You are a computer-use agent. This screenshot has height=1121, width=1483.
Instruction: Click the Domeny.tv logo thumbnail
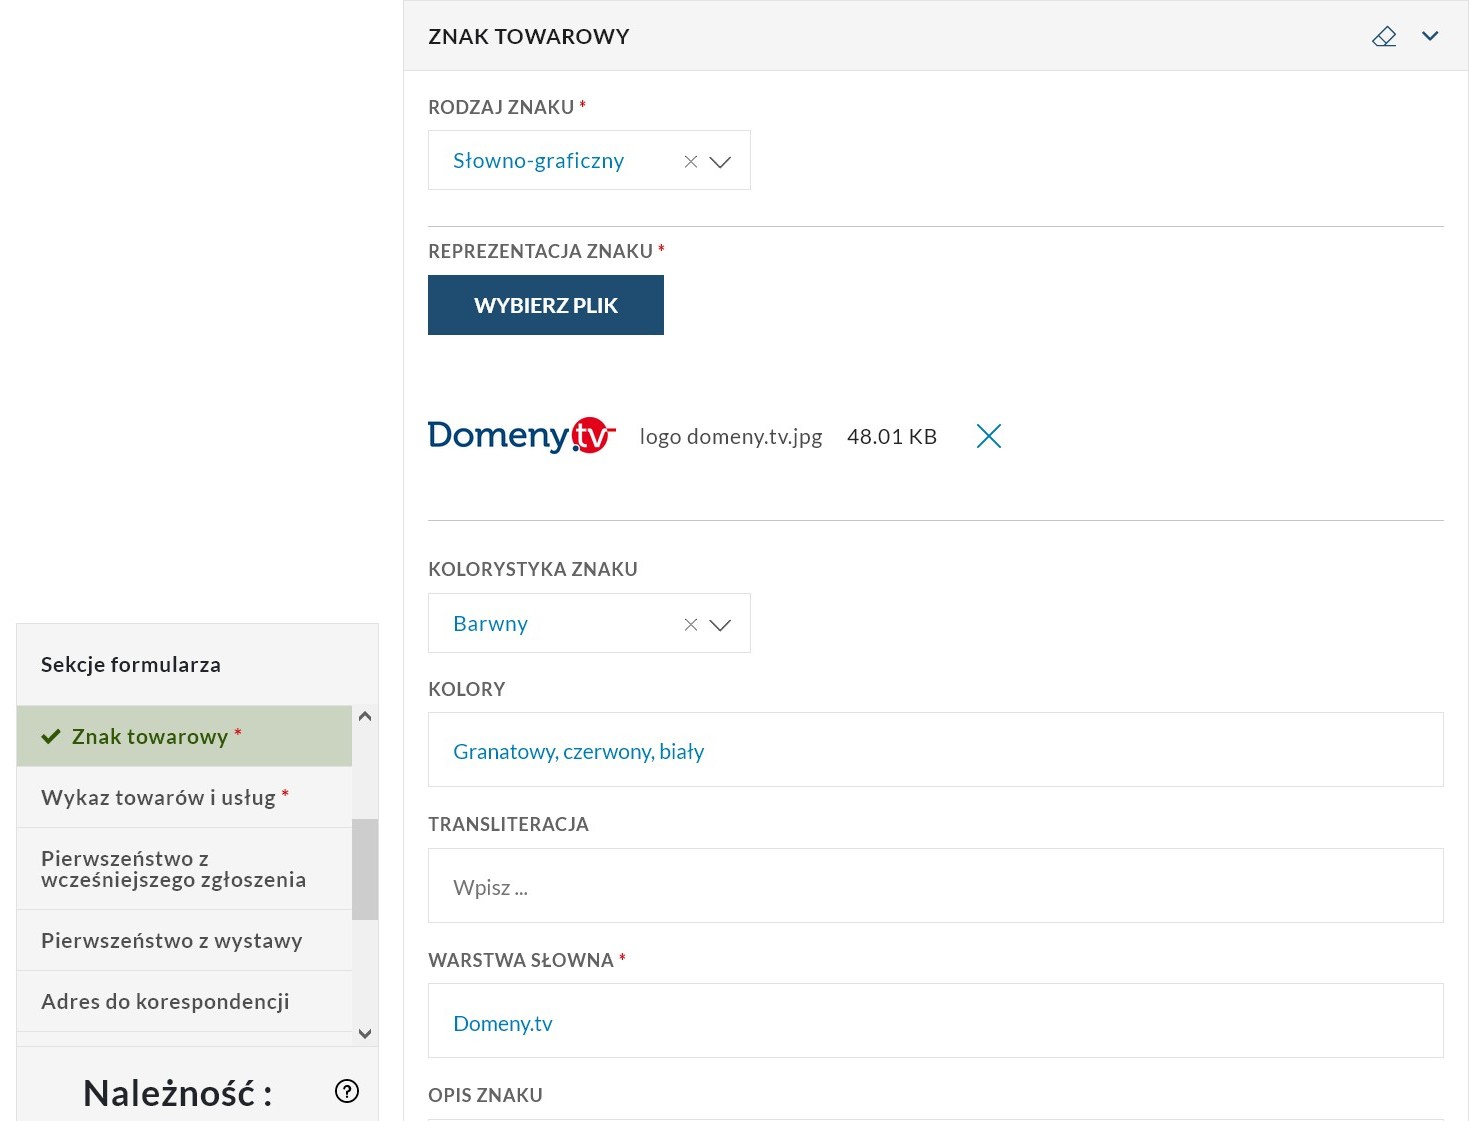pos(521,436)
